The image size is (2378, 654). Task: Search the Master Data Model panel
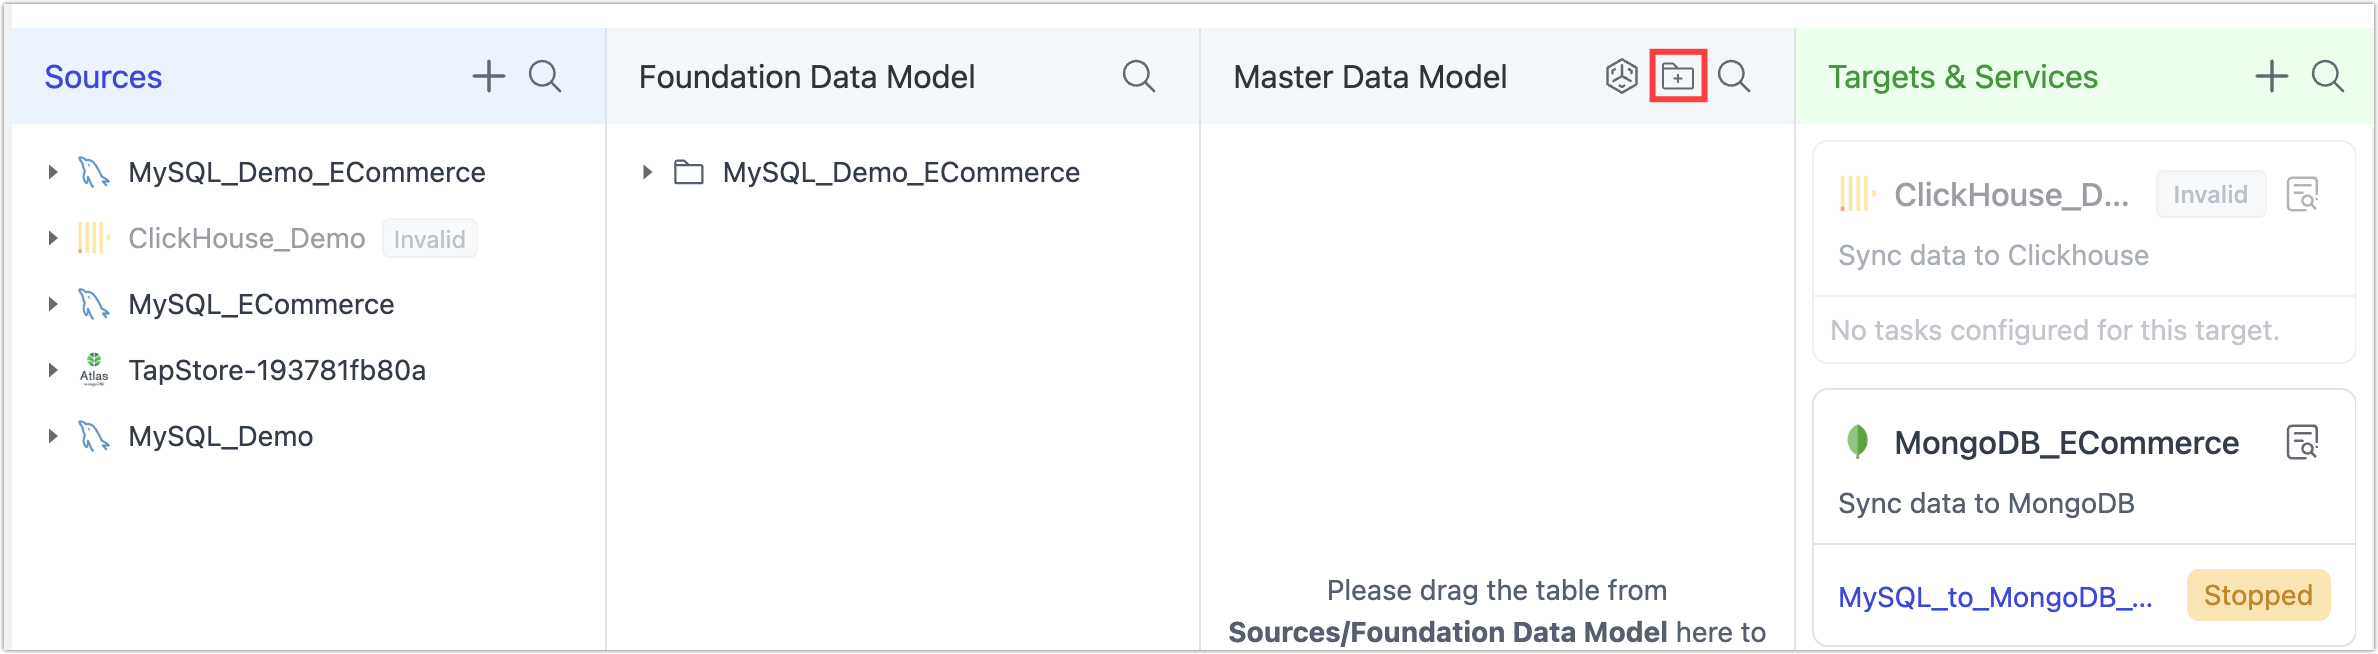click(x=1734, y=76)
